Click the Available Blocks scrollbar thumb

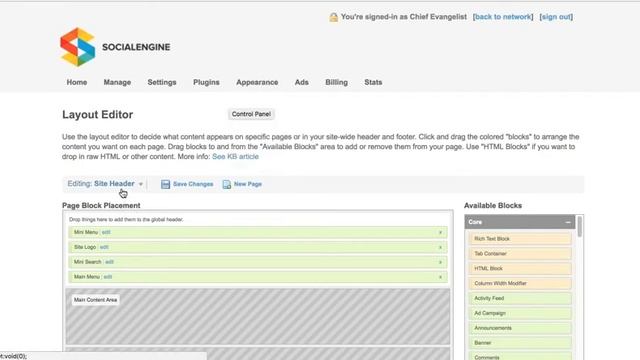[580, 226]
